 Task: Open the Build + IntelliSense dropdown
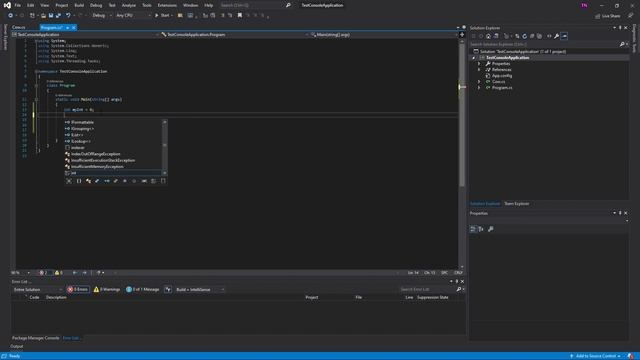(x=200, y=289)
